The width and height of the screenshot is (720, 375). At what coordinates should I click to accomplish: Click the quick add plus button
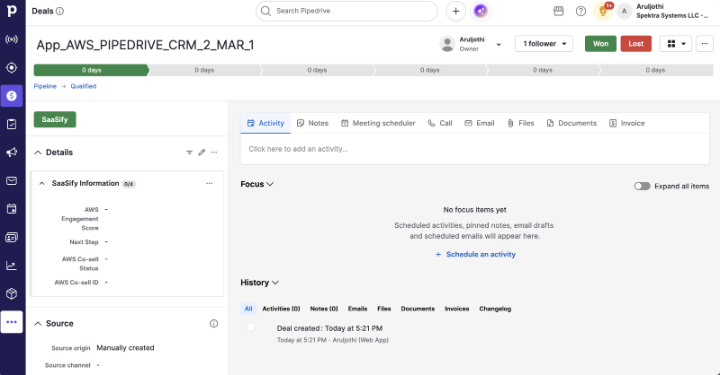point(456,11)
